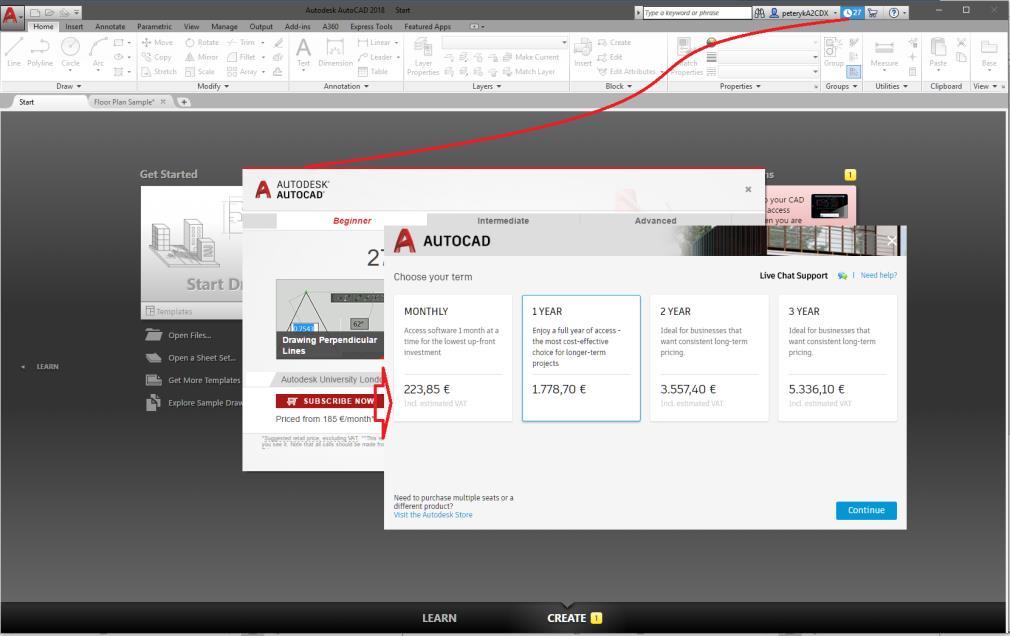Add a new drawing tab with plus button
The image size is (1010, 636).
pyautogui.click(x=184, y=102)
